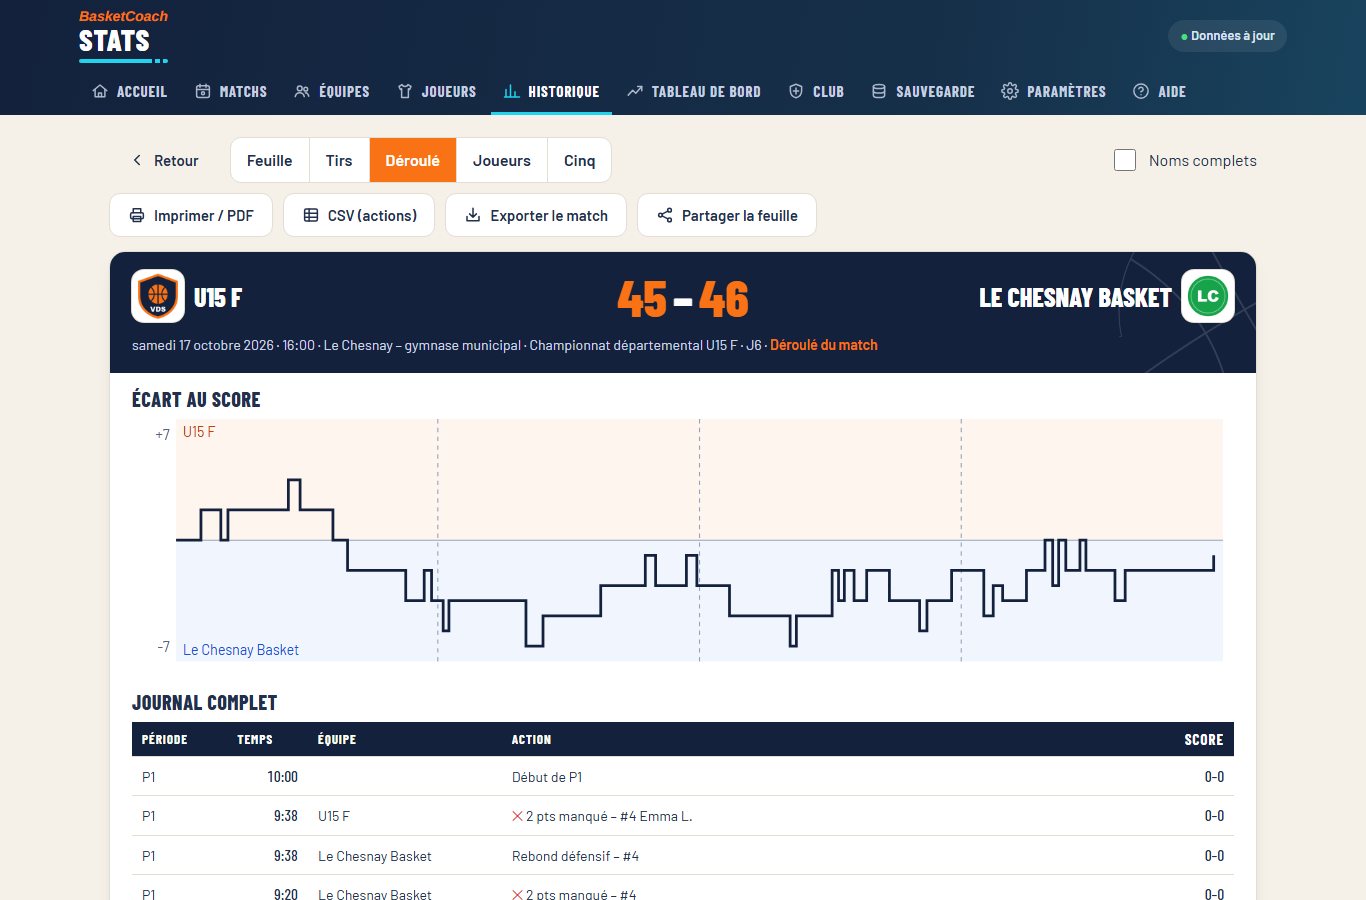This screenshot has height=900, width=1366.
Task: Click the calendar icon beside Matchs
Action: pos(203,91)
